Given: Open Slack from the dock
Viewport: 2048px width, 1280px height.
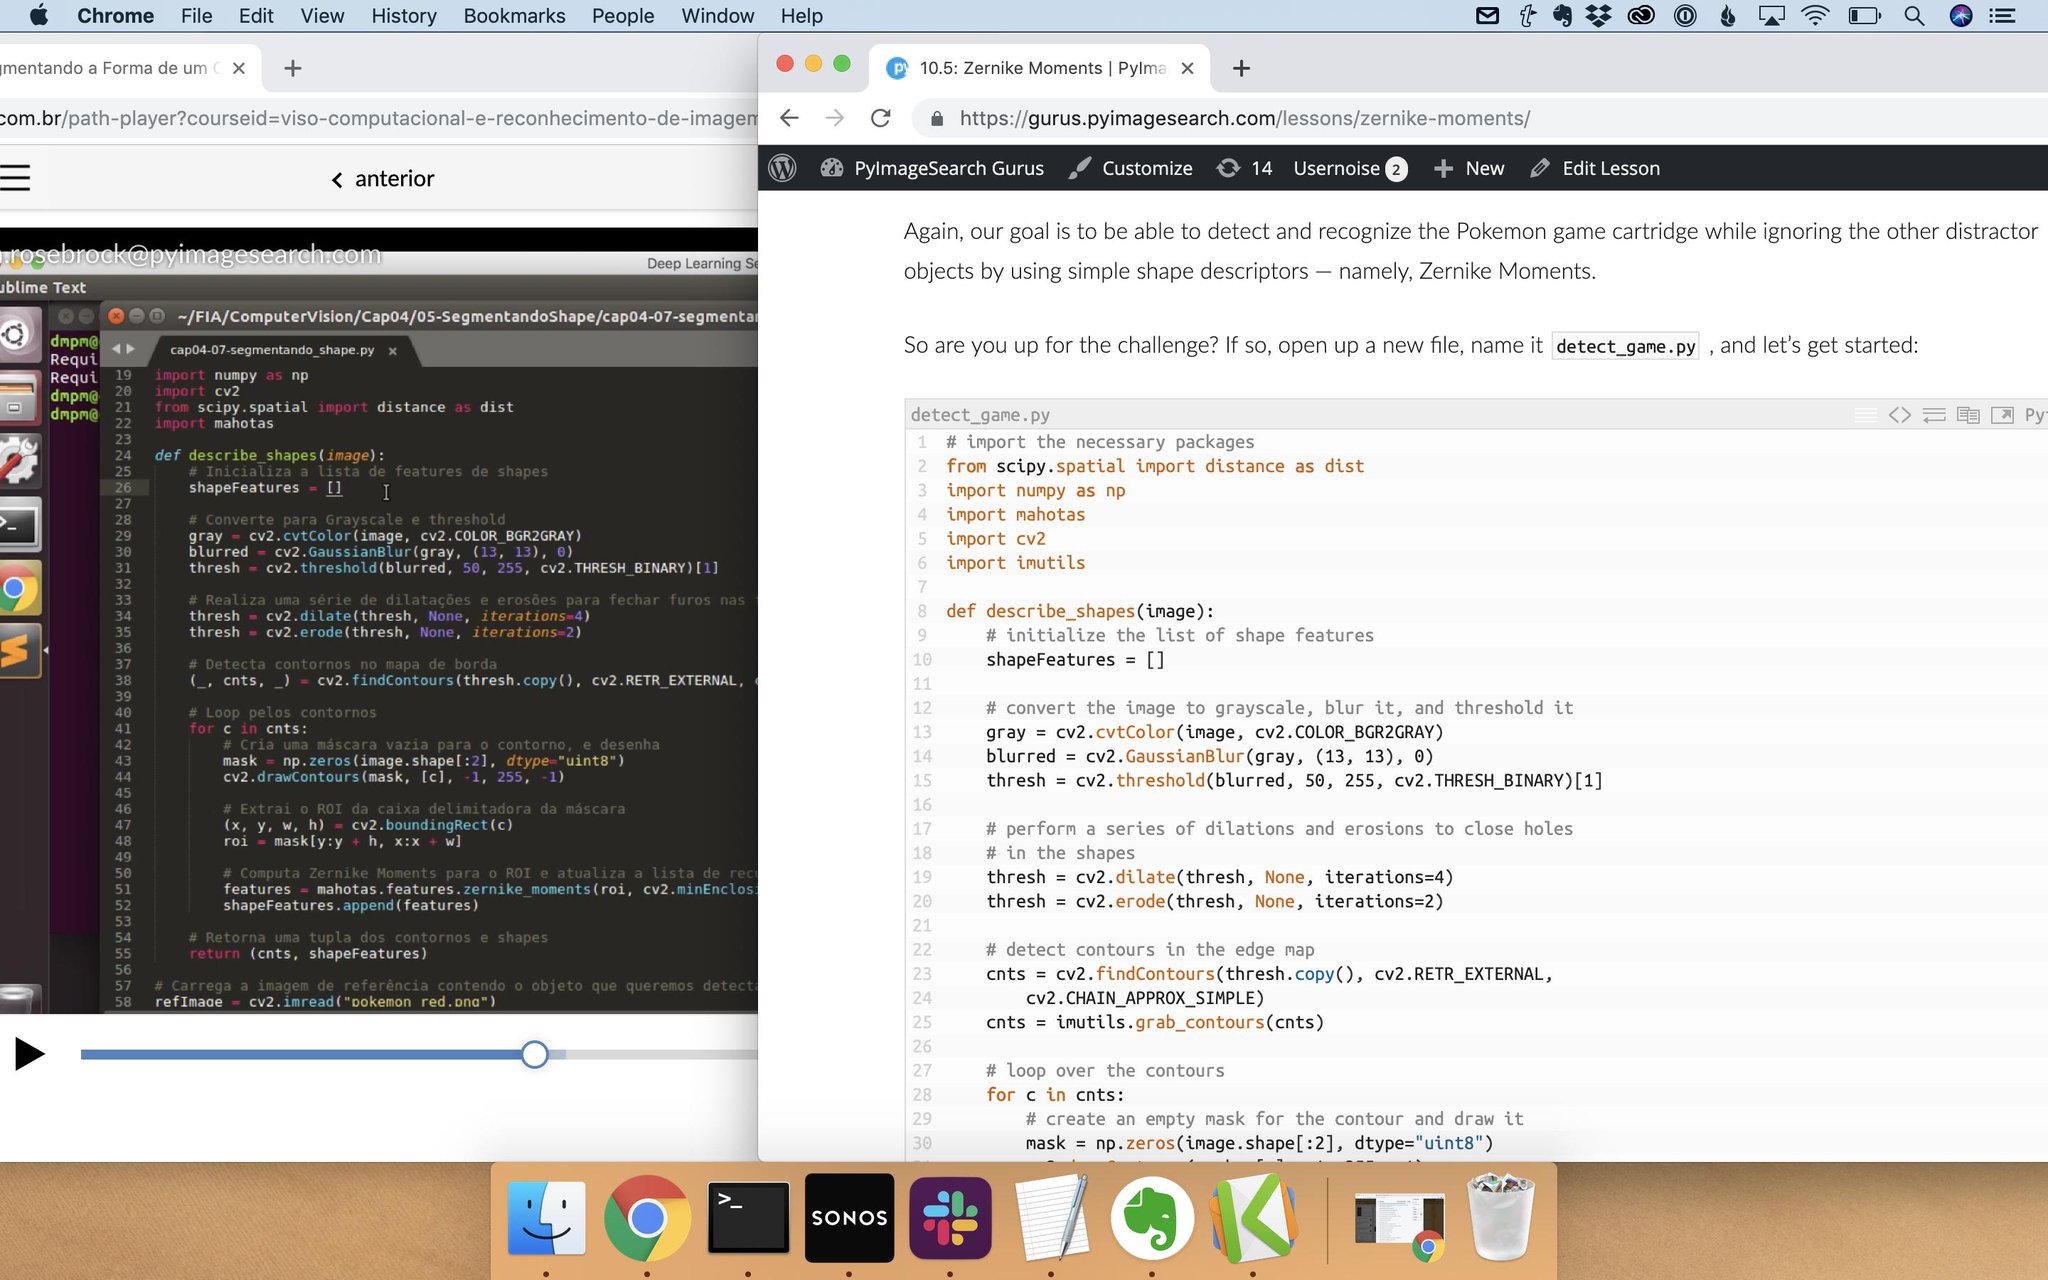Looking at the screenshot, I should [950, 1218].
